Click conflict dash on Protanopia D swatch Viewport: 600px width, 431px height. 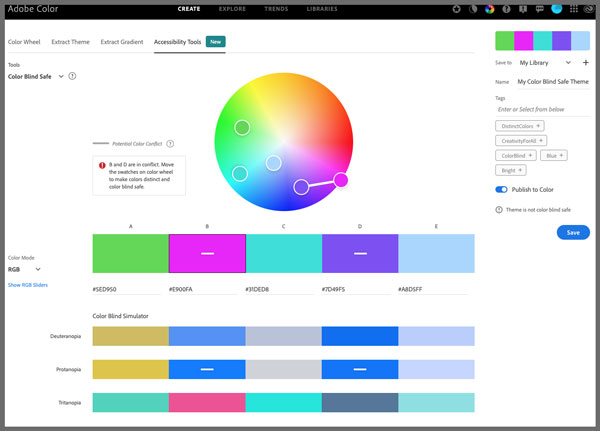click(x=360, y=369)
